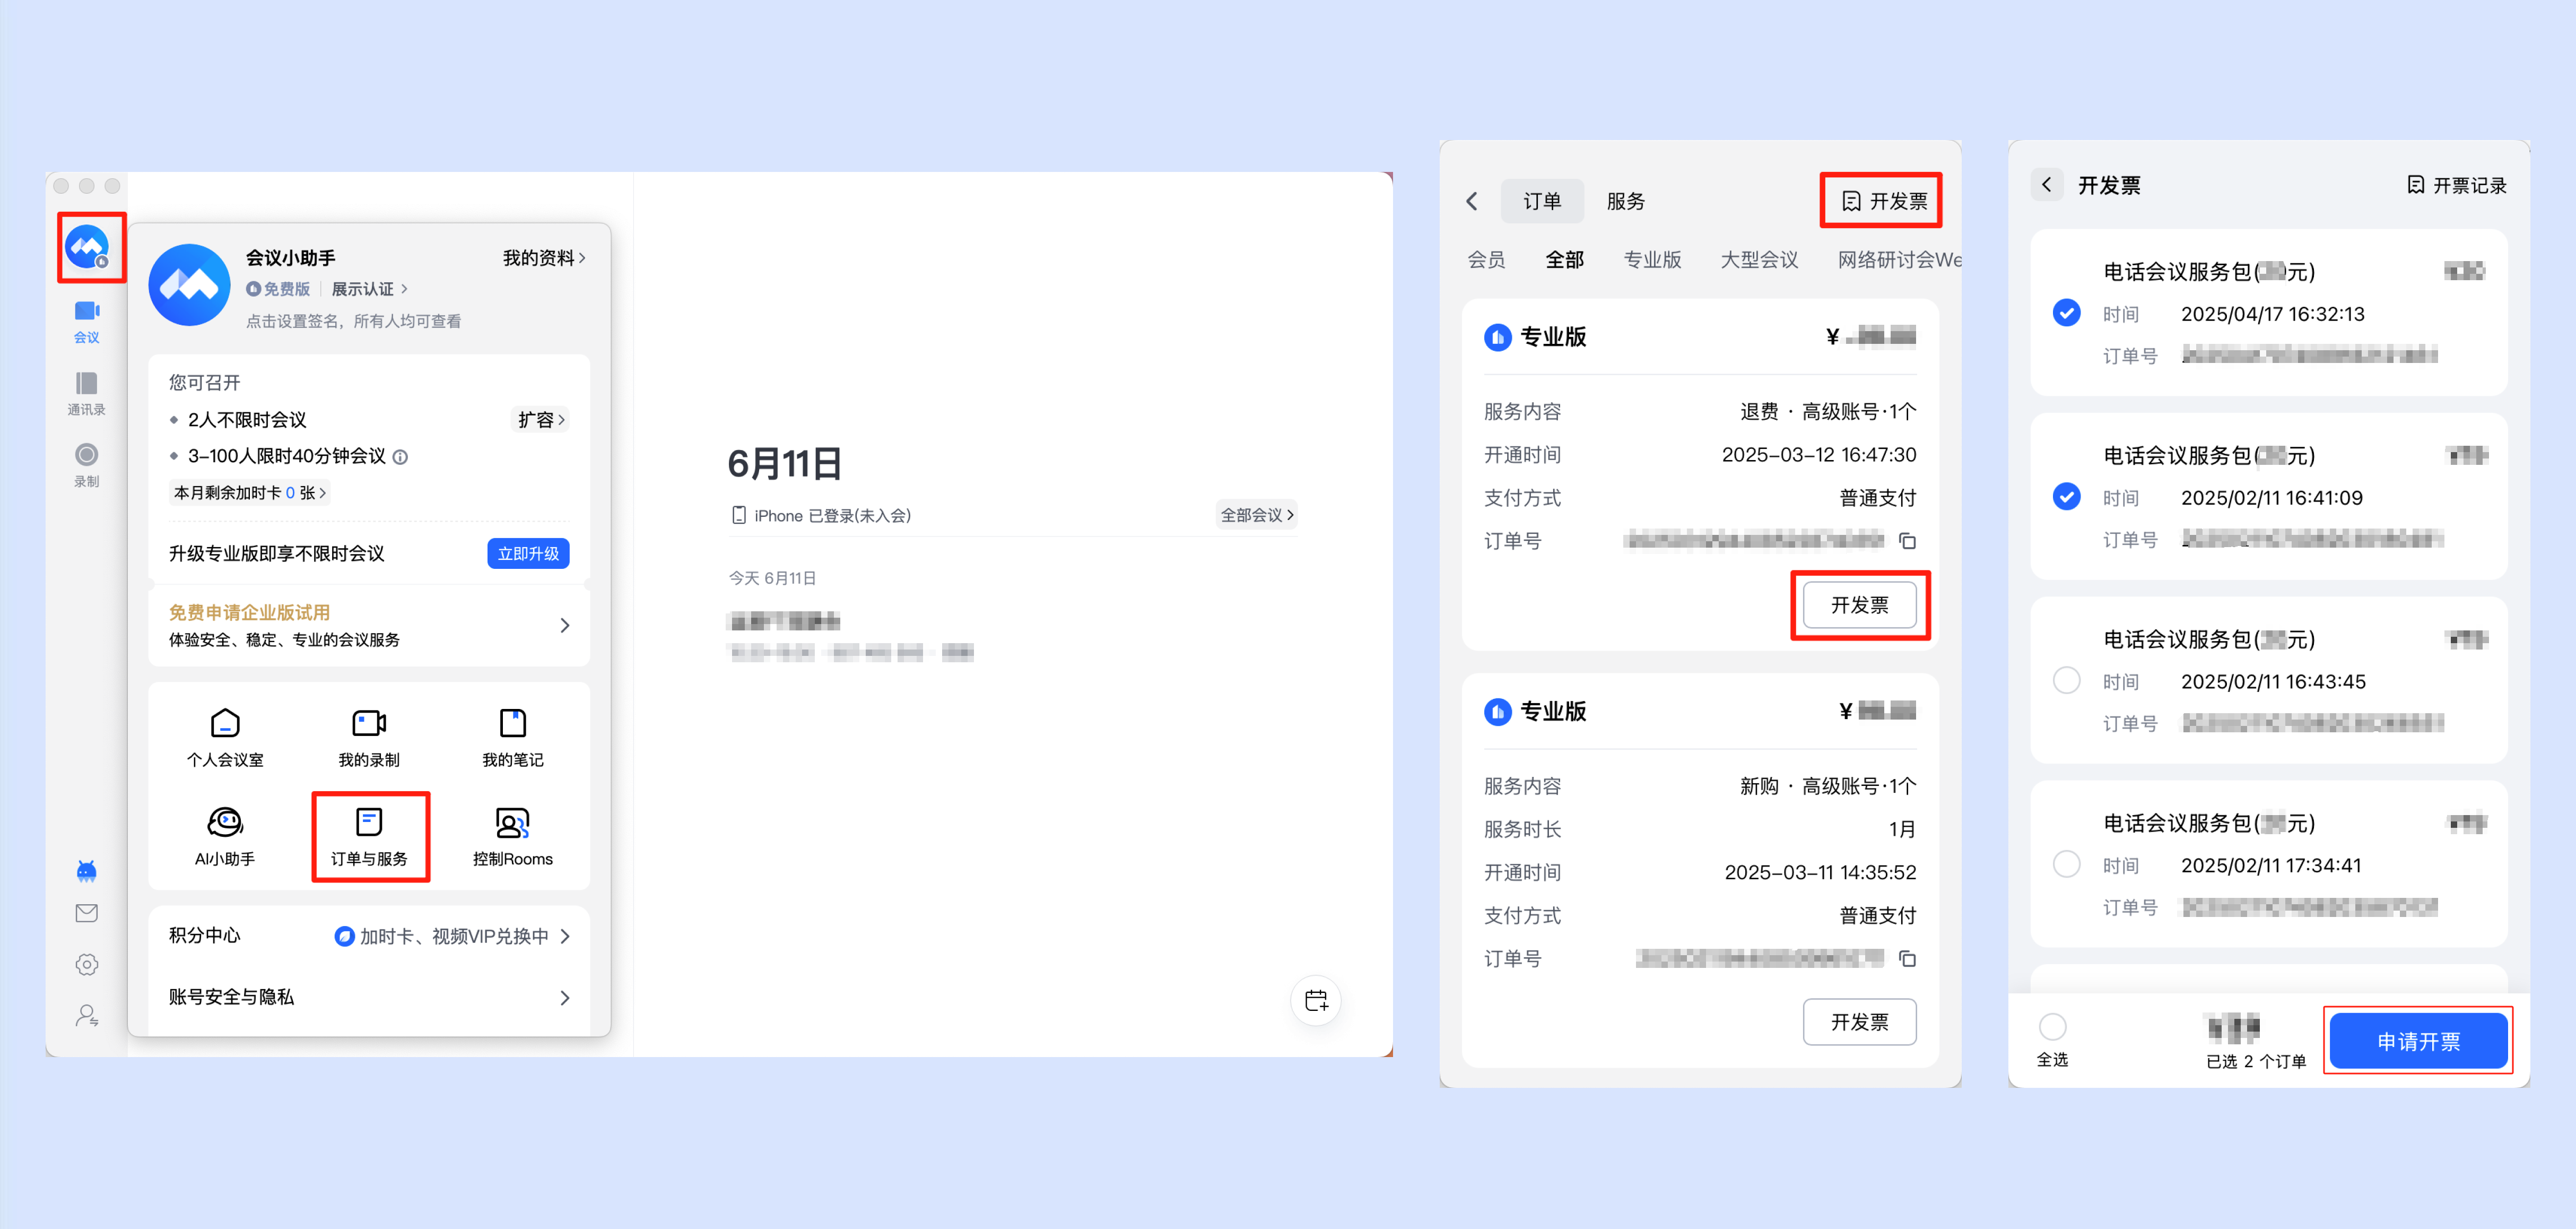Click 开发票 on the 新购 order card

click(1859, 1022)
